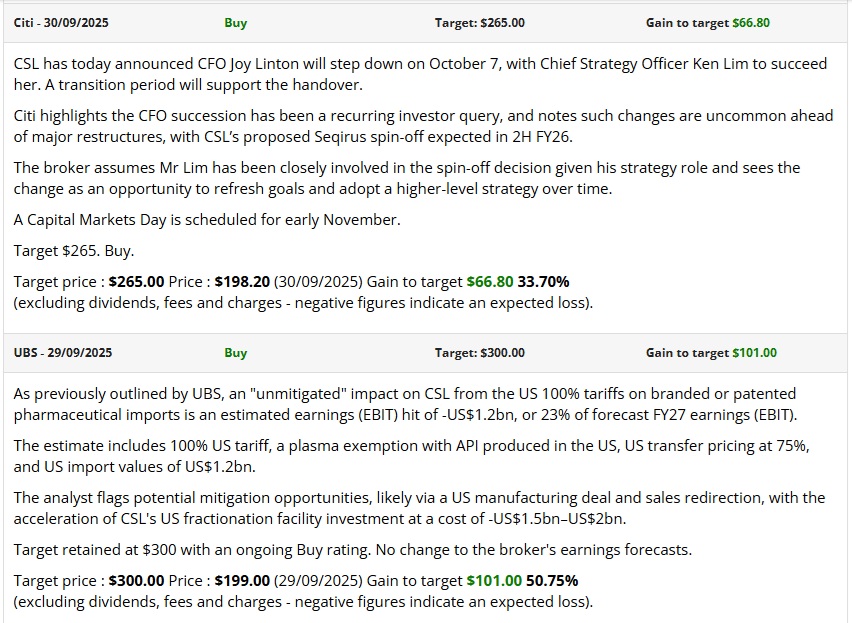Click UBS paragraph on potential mitigation opportunities
The image size is (852, 623).
pyautogui.click(x=420, y=507)
